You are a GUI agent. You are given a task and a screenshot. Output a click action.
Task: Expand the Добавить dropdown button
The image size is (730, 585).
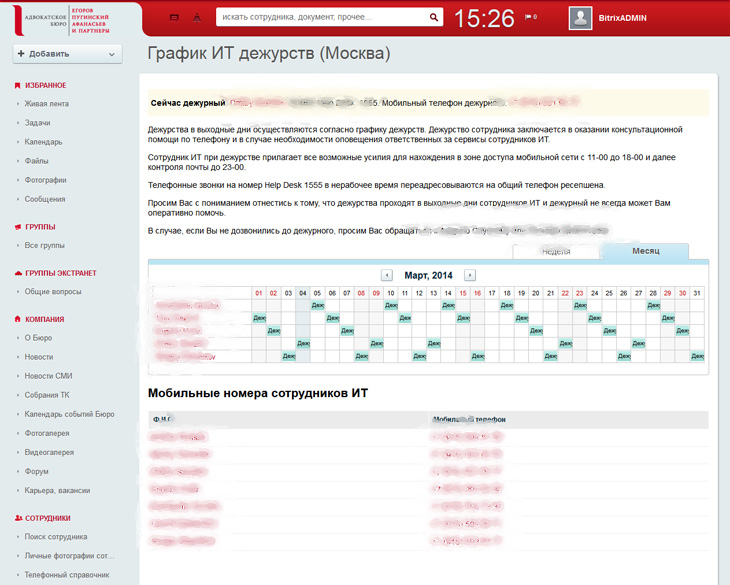click(x=68, y=54)
